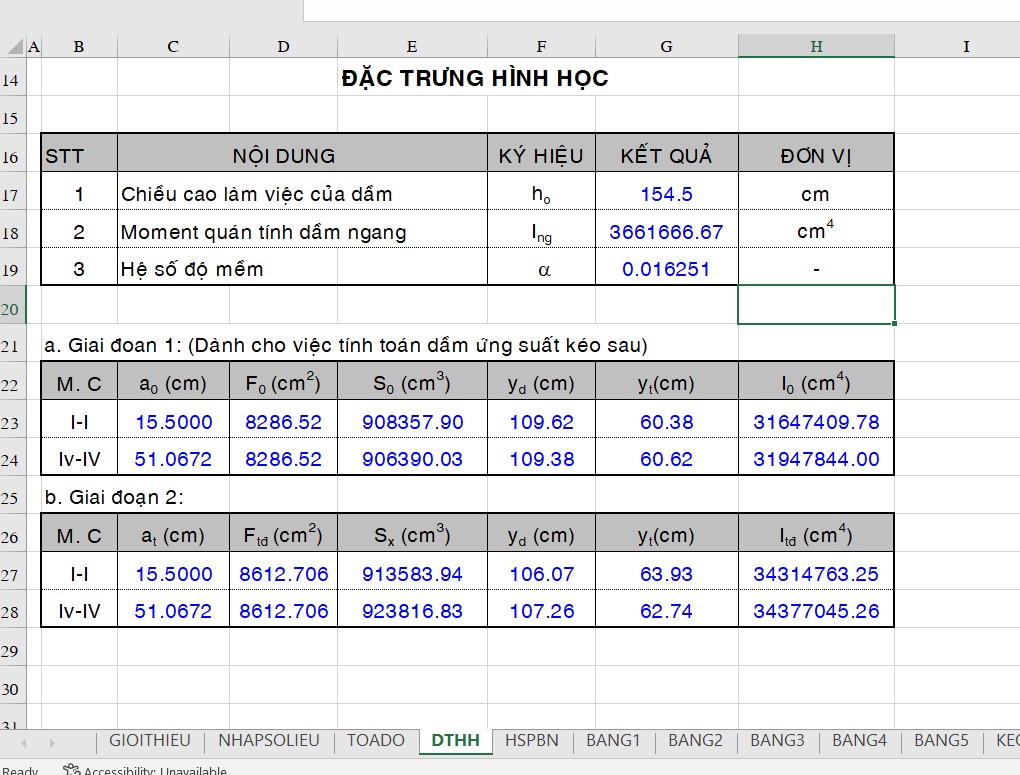
Task: Select the DTHH sheet tab
Action: [x=455, y=741]
